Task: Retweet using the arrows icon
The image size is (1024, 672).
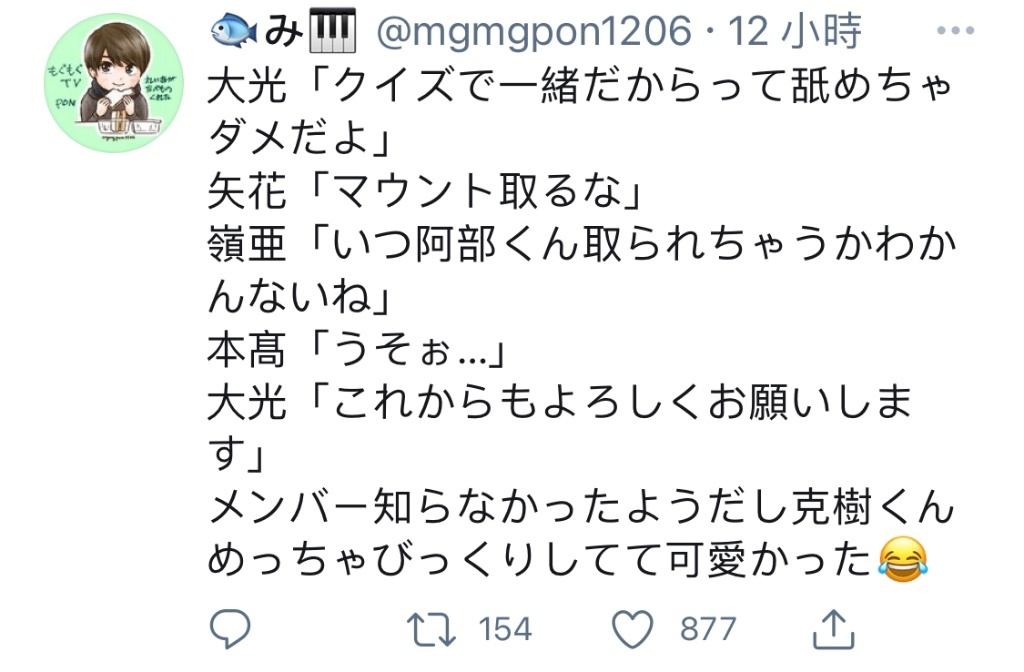Action: click(431, 629)
